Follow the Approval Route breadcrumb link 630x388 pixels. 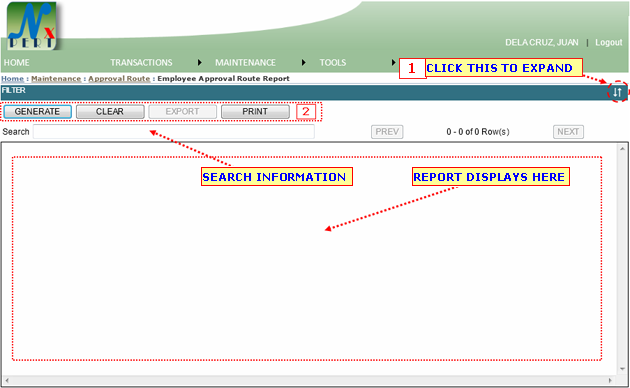pyautogui.click(x=119, y=79)
